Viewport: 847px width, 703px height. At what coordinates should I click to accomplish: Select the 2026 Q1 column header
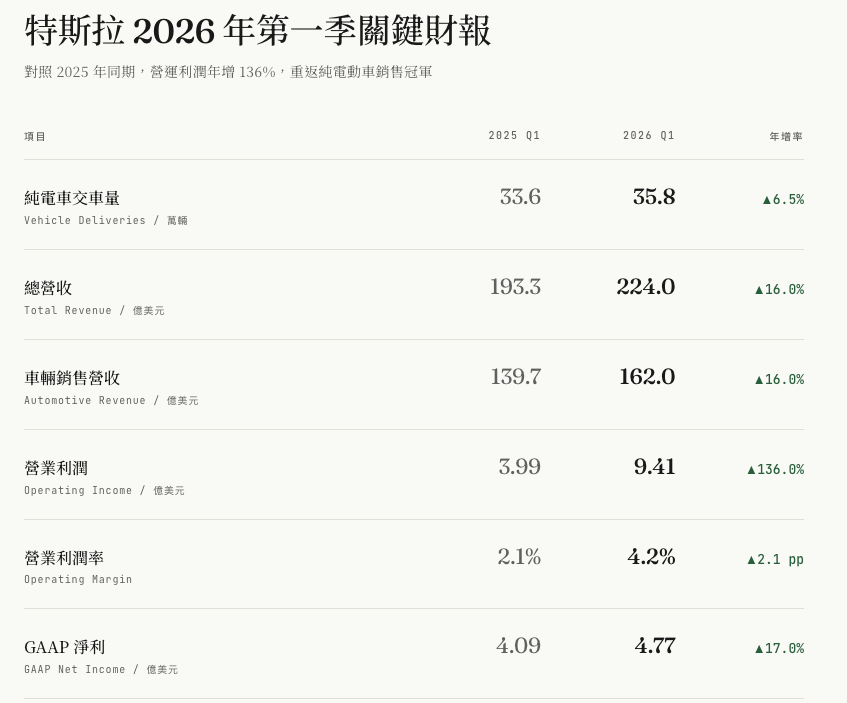(x=649, y=136)
